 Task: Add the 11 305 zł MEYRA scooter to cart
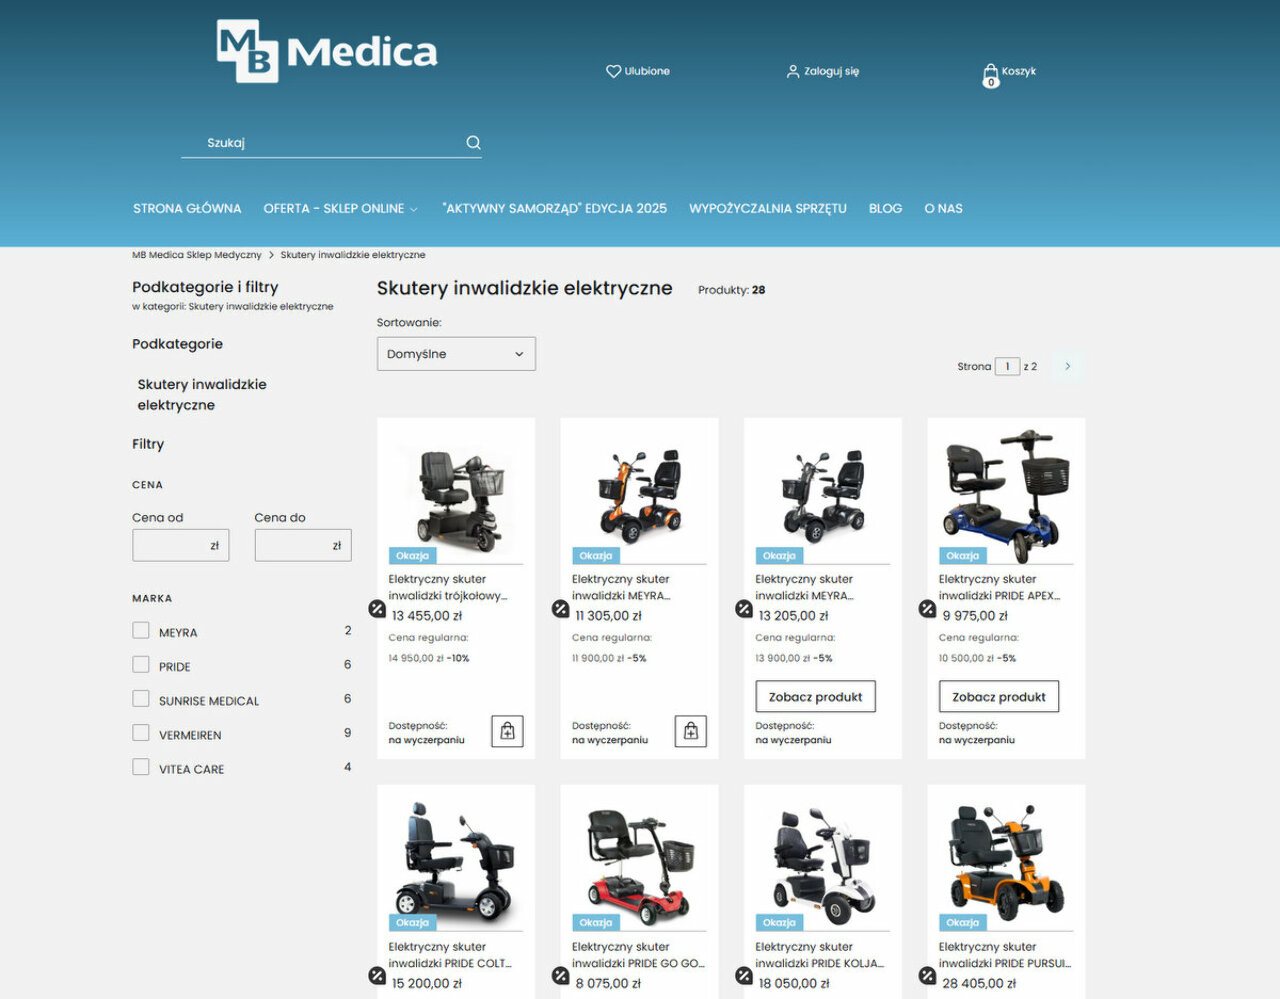(690, 731)
